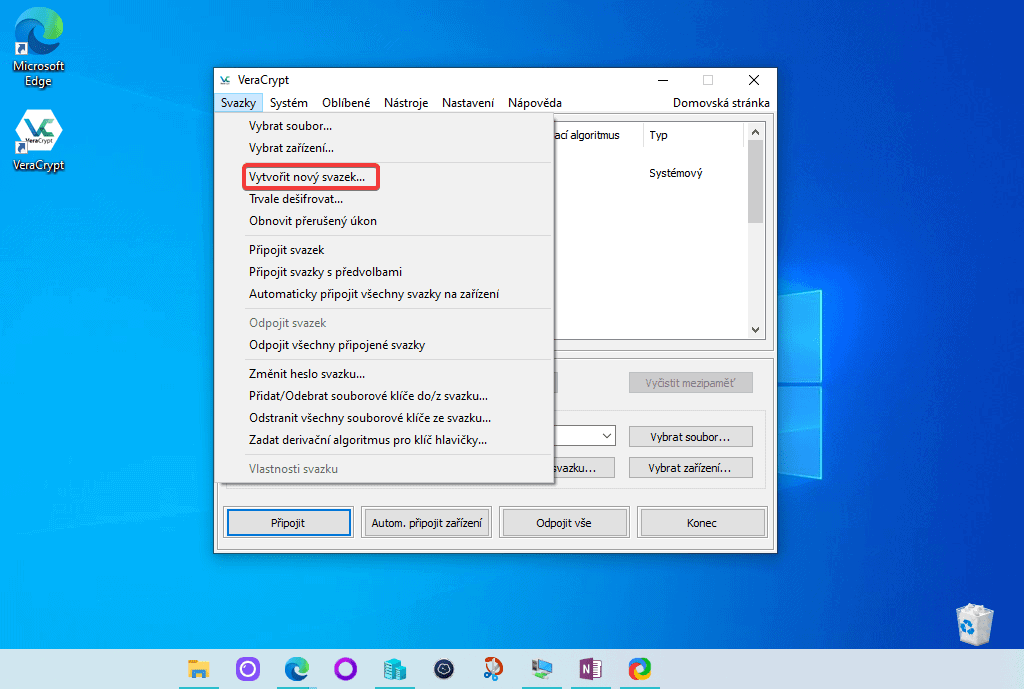Open File Explorer from the taskbar
The width and height of the screenshot is (1024, 689).
199,669
